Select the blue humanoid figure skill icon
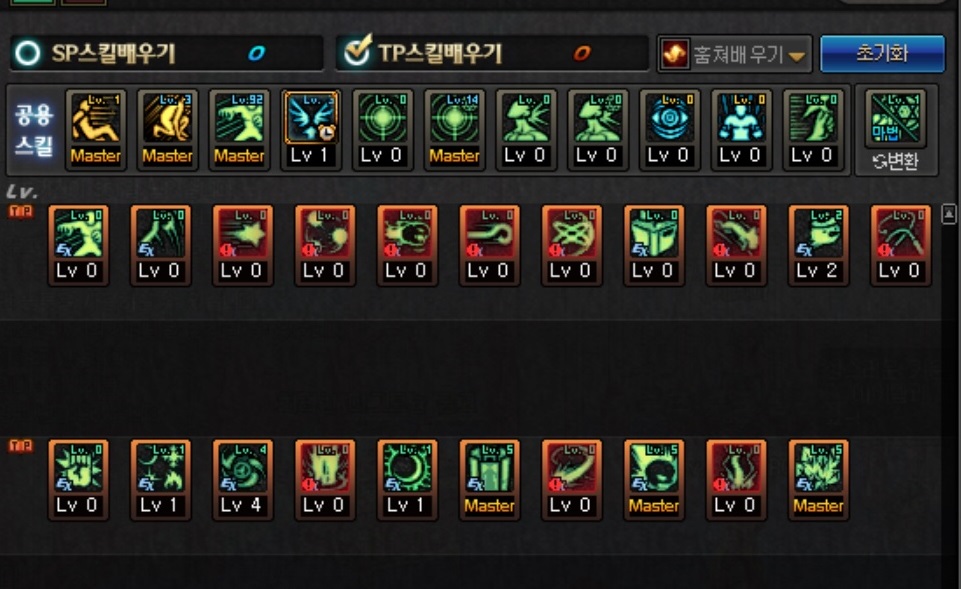961x589 pixels. pos(741,129)
